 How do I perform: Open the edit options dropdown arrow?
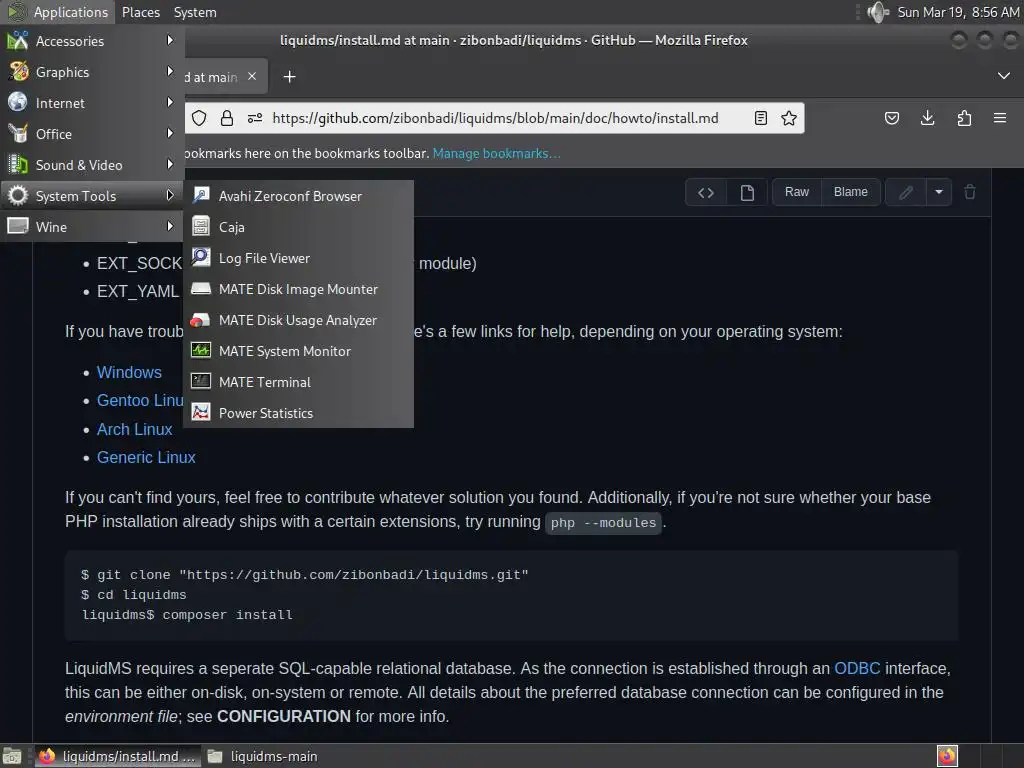click(939, 193)
